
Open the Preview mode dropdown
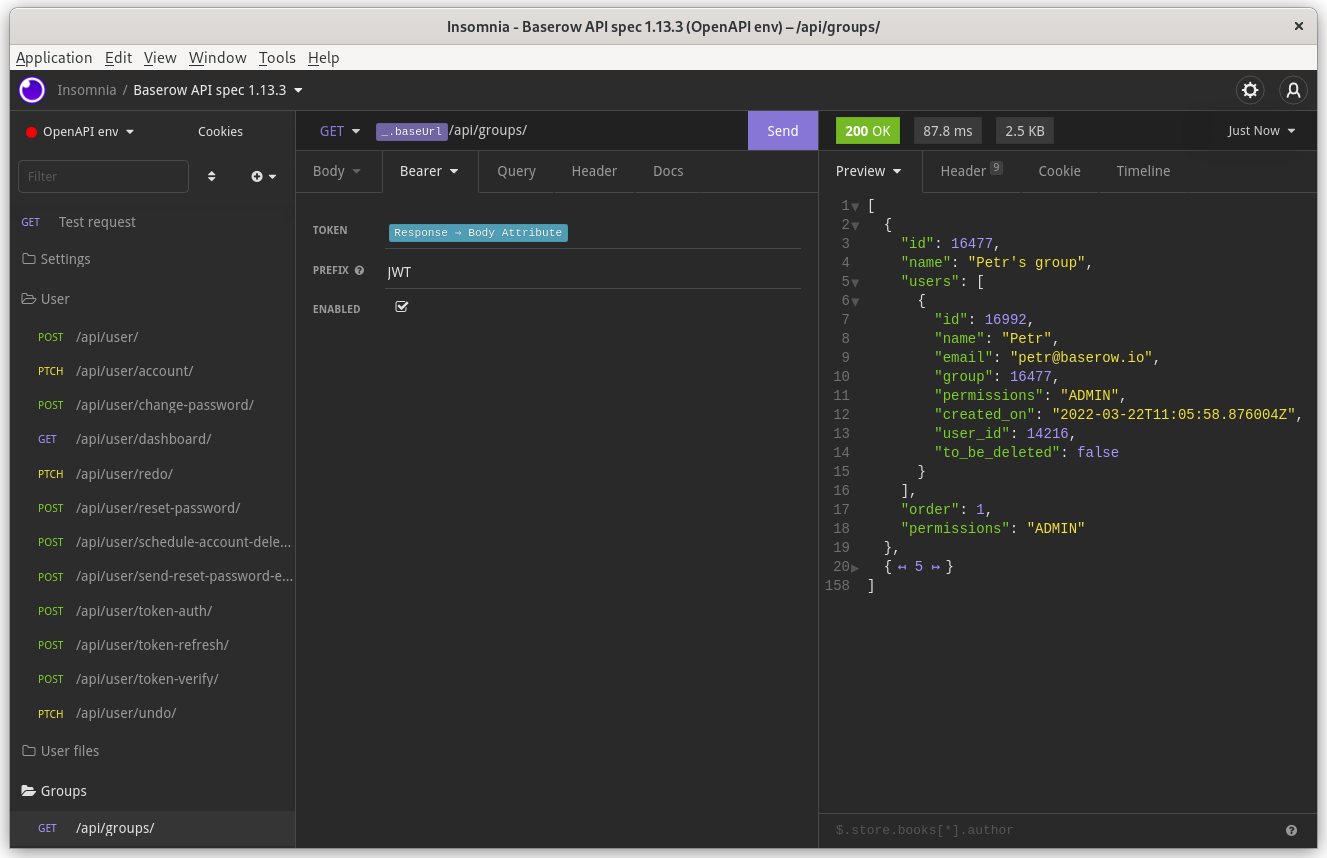click(x=869, y=171)
